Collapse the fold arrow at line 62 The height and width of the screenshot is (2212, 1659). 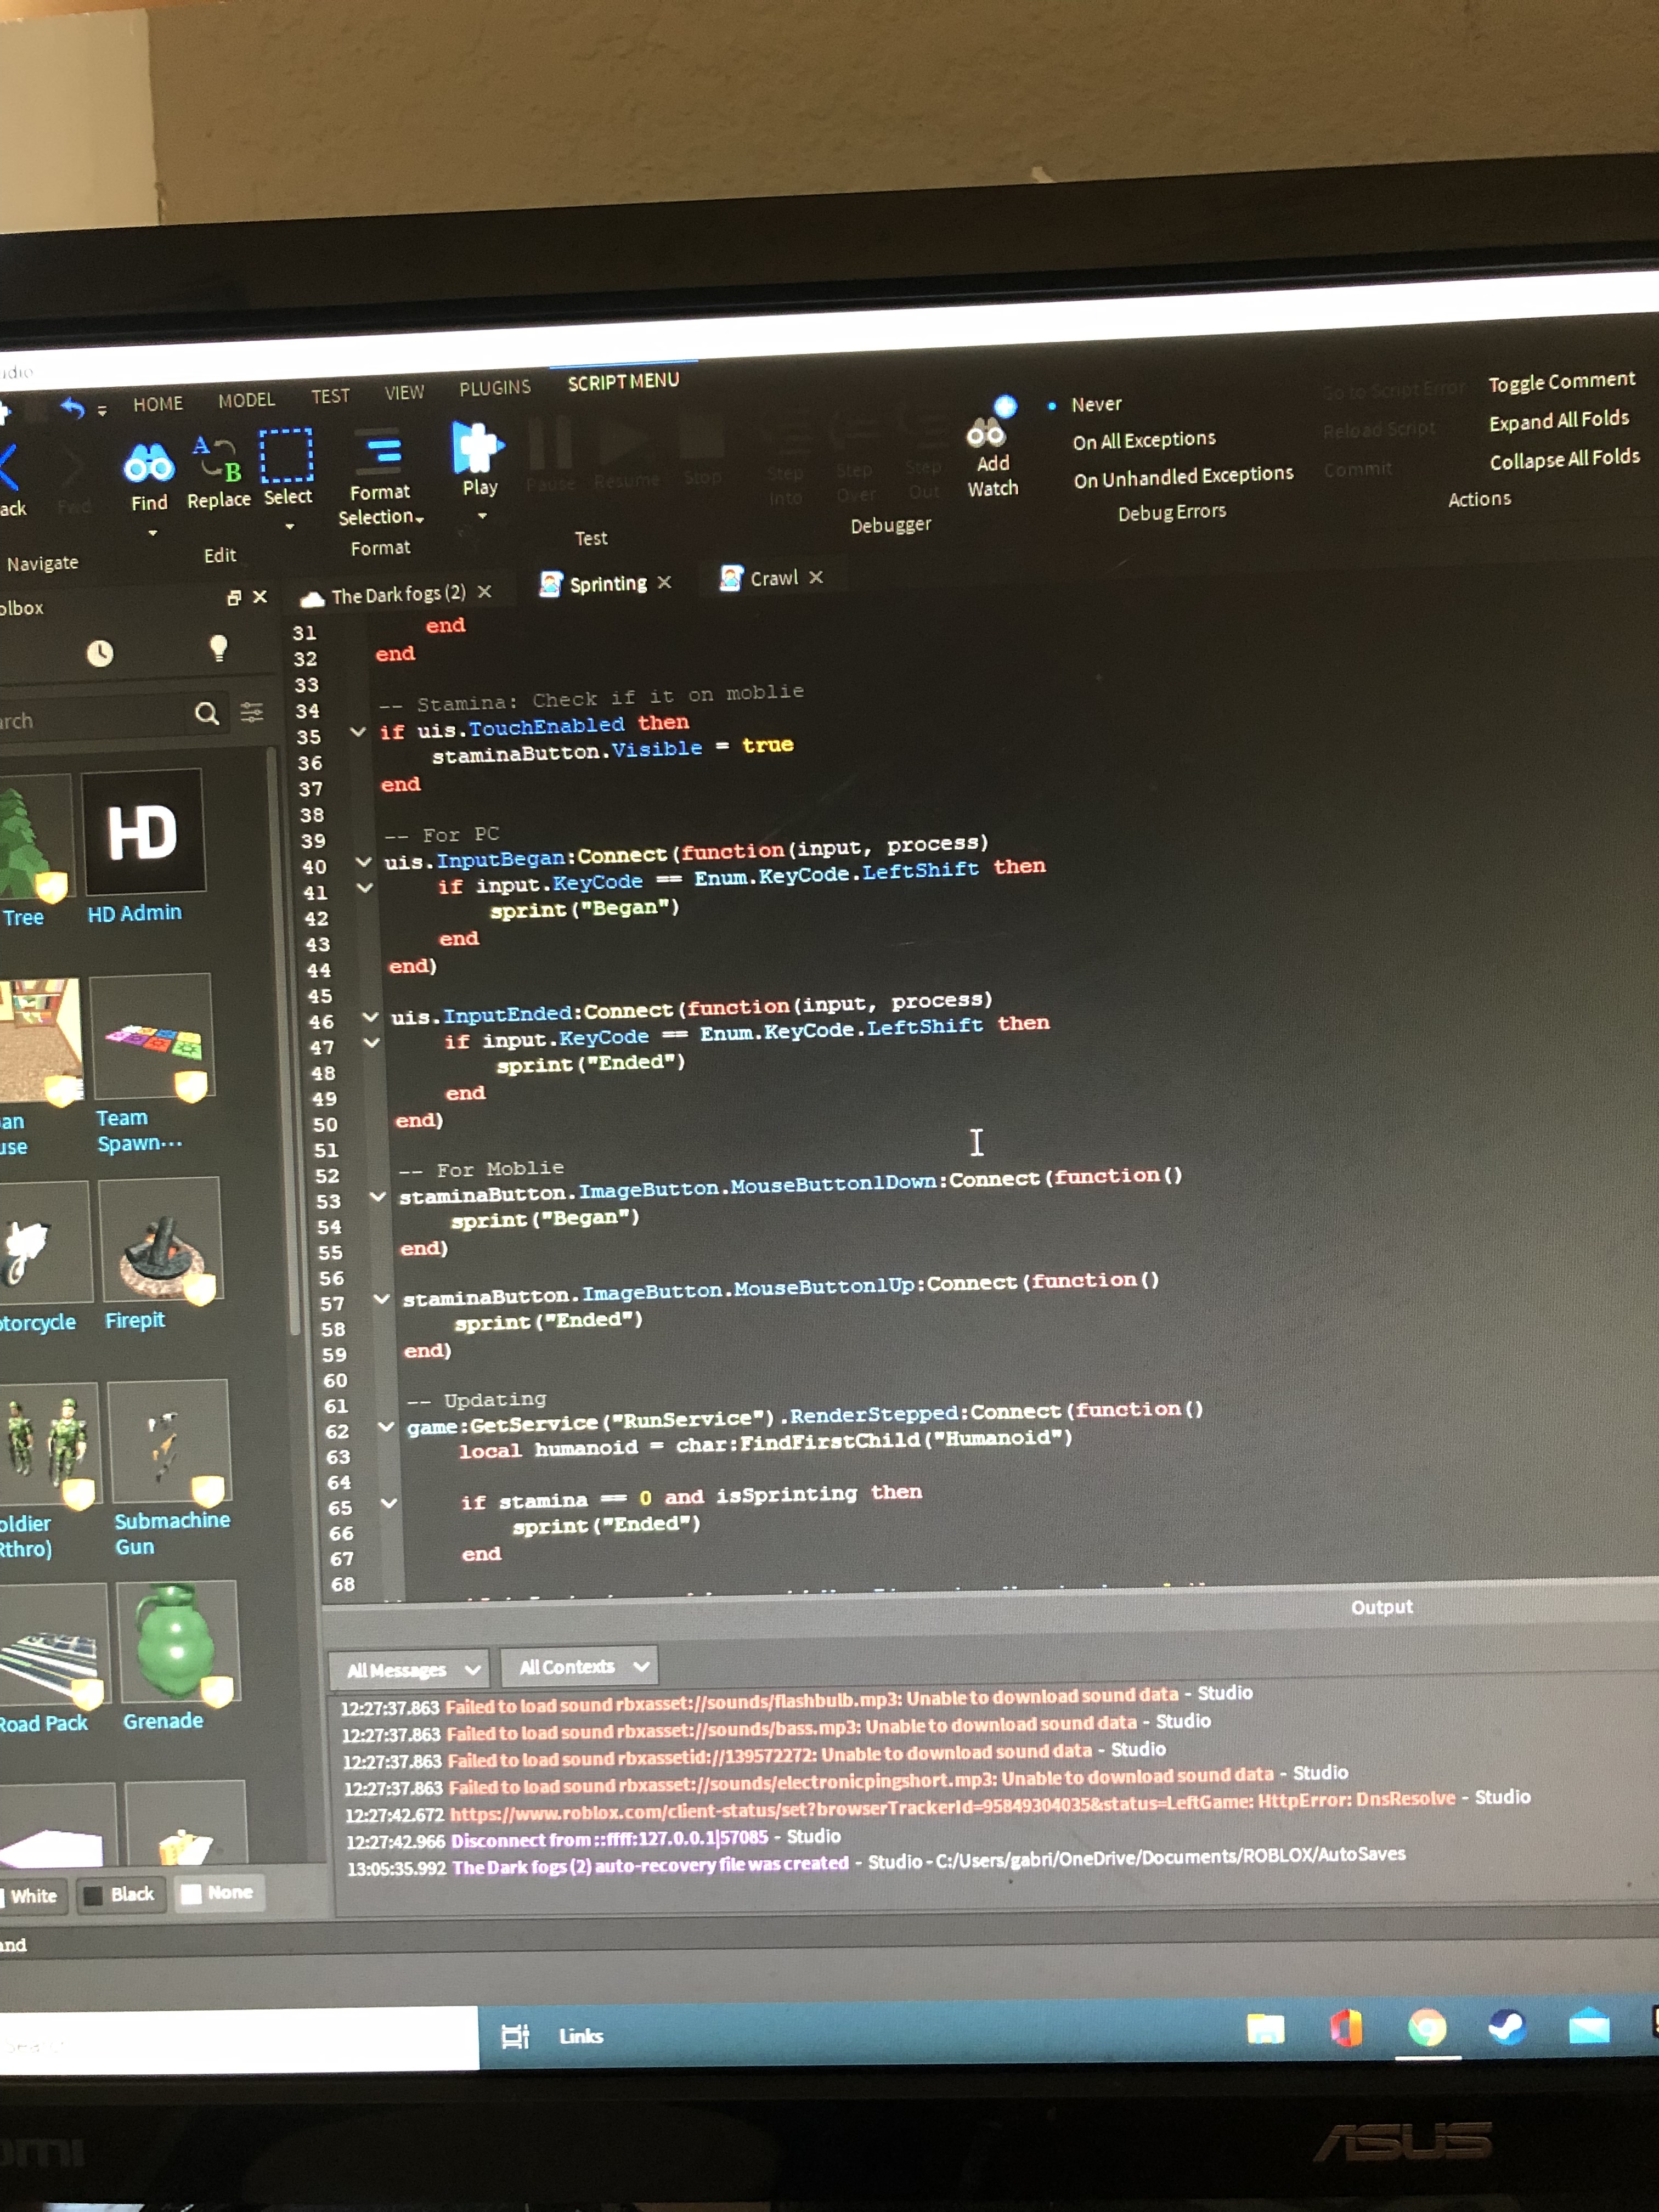tap(386, 1427)
